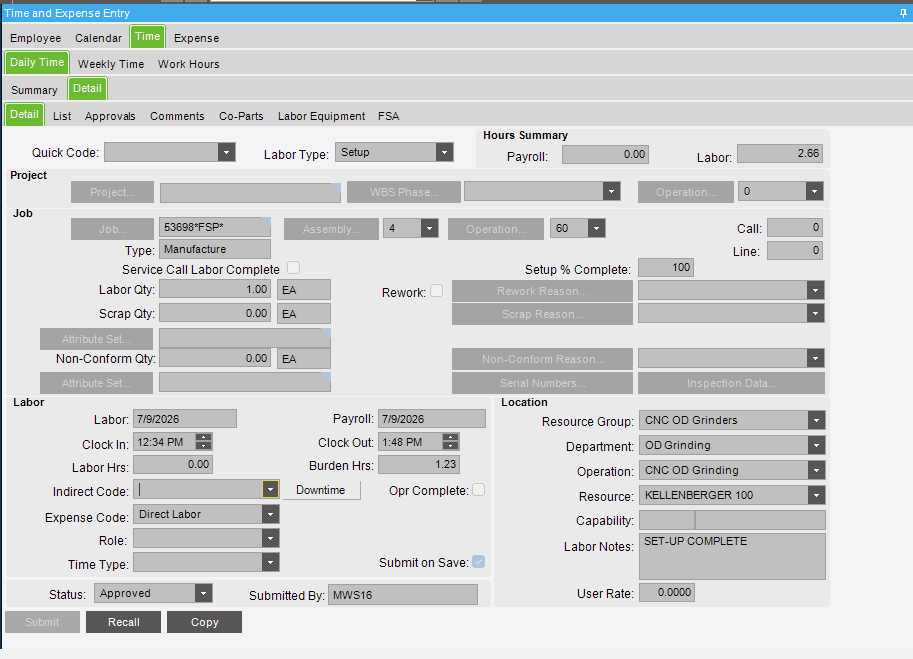
Task: Open the List sub-tab
Action: click(62, 116)
